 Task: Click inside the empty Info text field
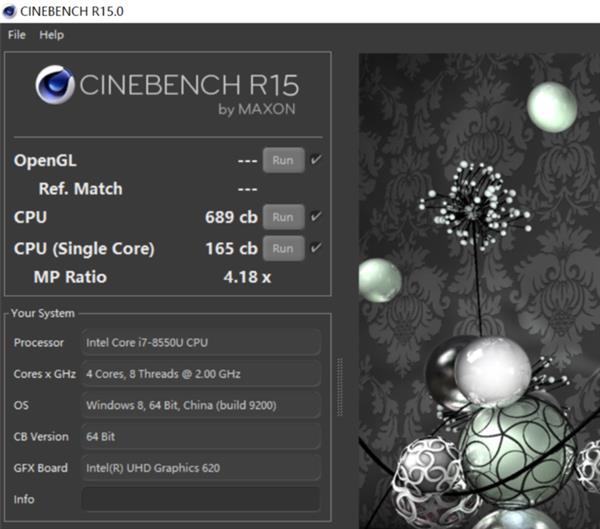[200, 498]
